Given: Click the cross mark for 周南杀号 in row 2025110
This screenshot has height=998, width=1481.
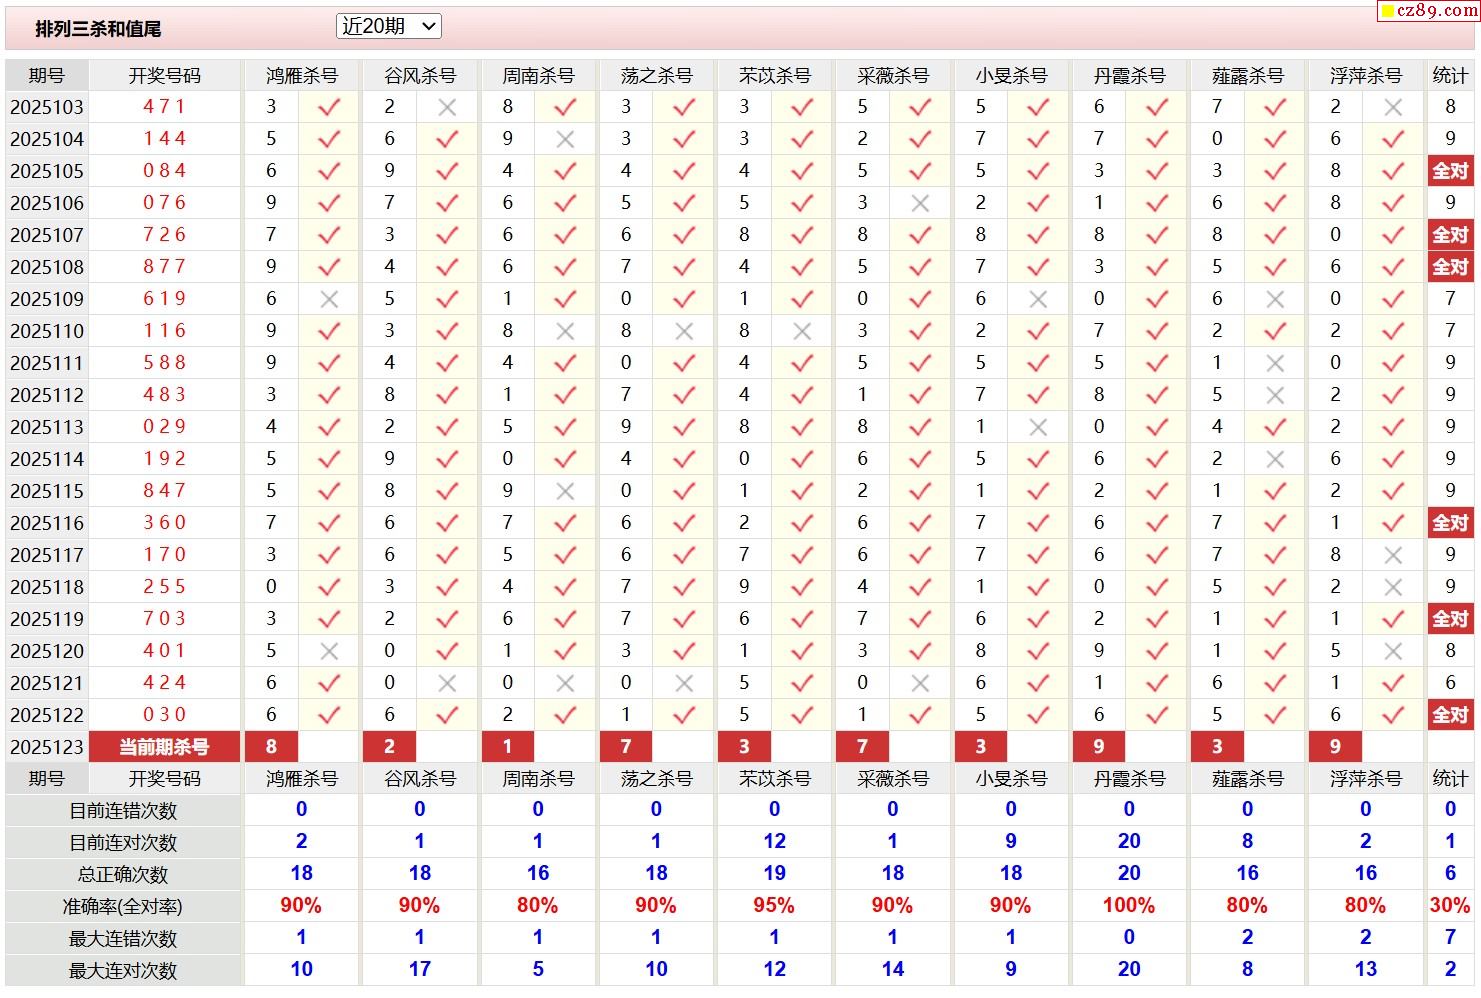Looking at the screenshot, I should click(x=565, y=331).
